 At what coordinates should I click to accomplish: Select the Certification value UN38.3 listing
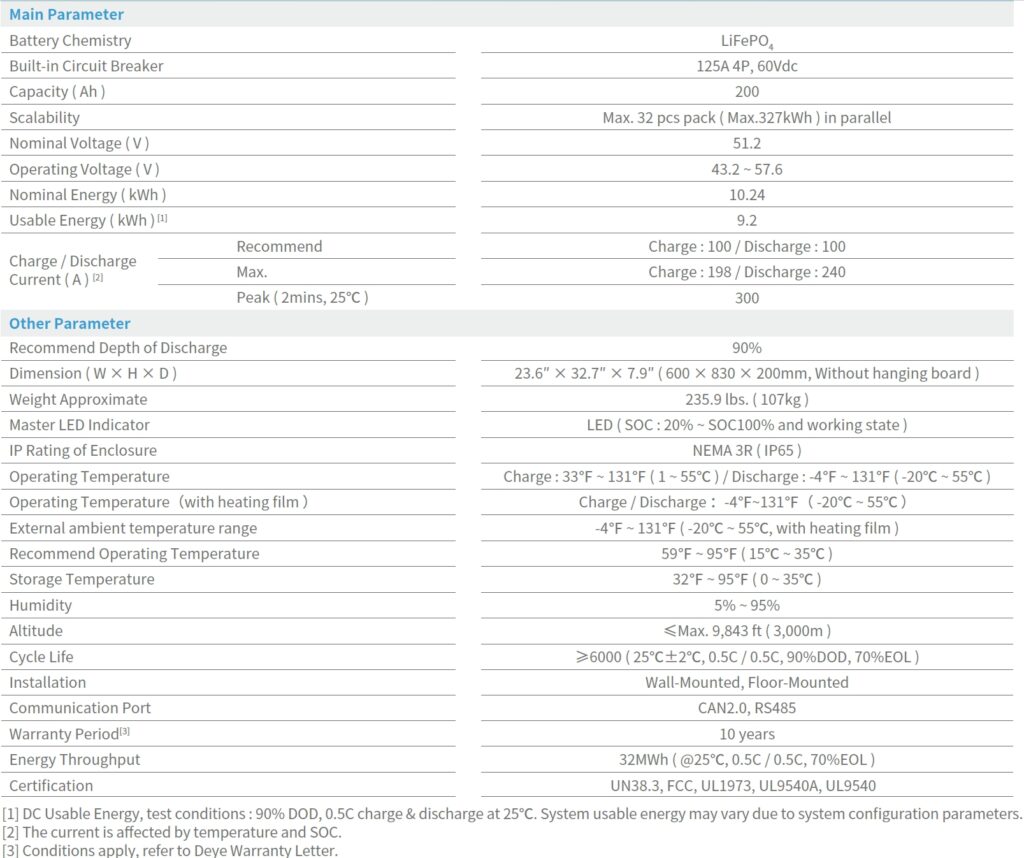[747, 785]
